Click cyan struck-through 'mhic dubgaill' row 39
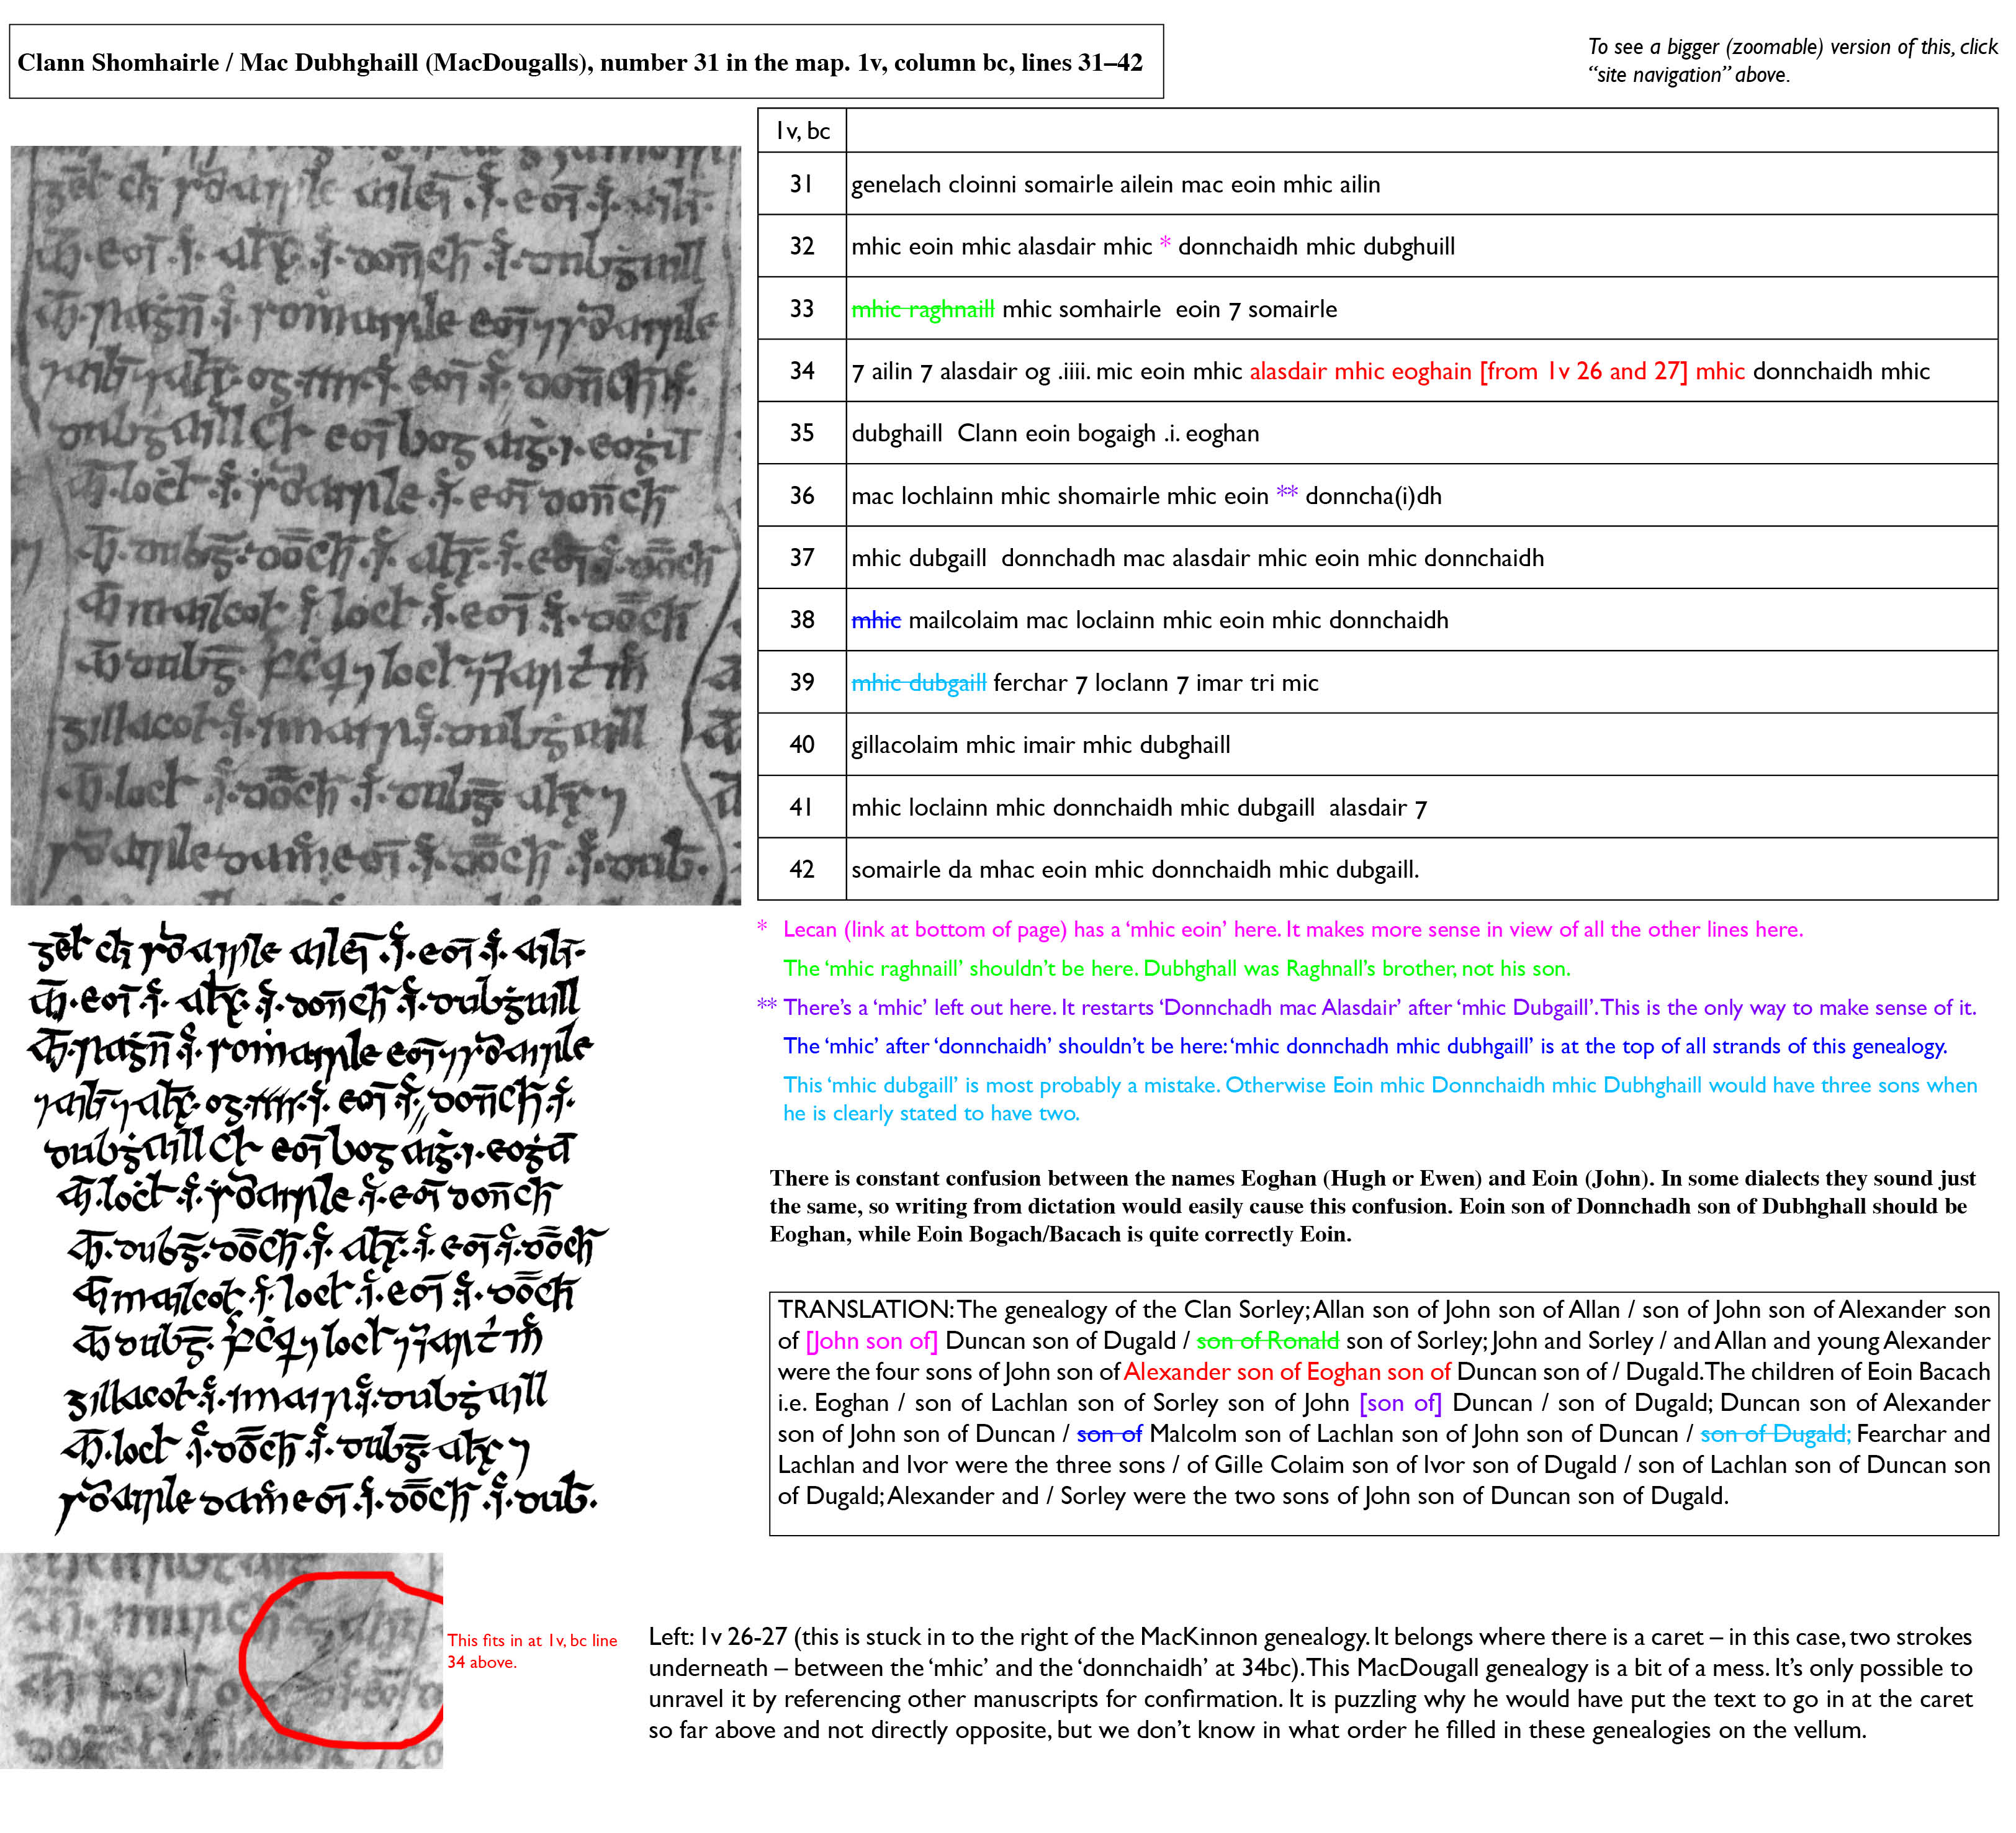Viewport: 2016px width, 1833px height. point(918,682)
